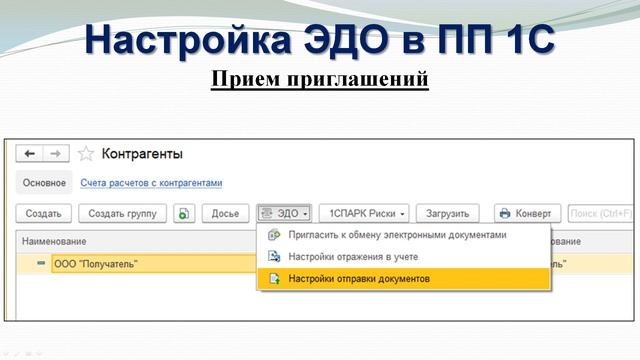This screenshot has height=360, width=640.
Task: Add Контрагенты to favorites with star icon
Action: click(x=86, y=154)
